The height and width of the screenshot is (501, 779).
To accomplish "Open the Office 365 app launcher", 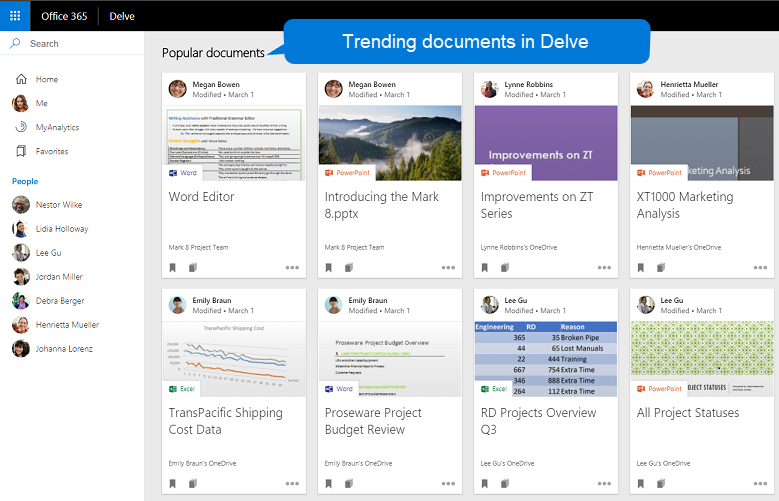I will click(15, 16).
